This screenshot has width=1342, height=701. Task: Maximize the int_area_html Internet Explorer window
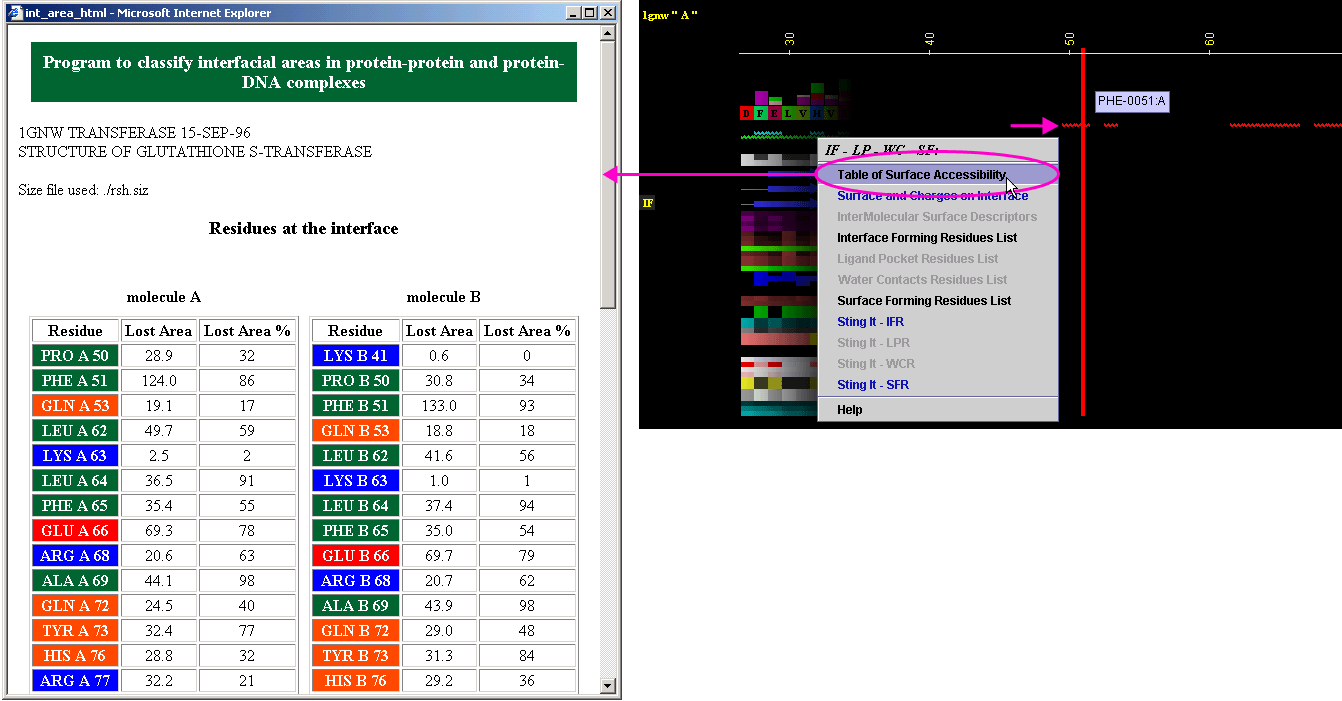pyautogui.click(x=588, y=13)
